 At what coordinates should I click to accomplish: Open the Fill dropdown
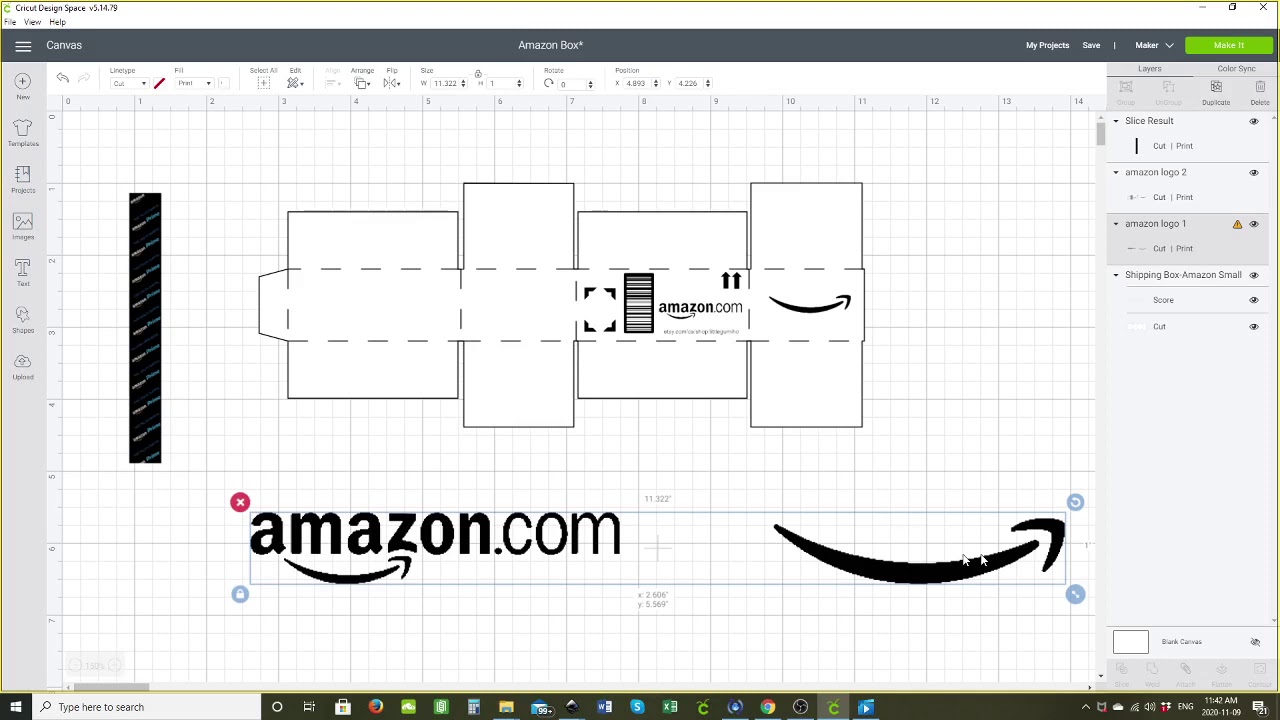click(x=195, y=83)
